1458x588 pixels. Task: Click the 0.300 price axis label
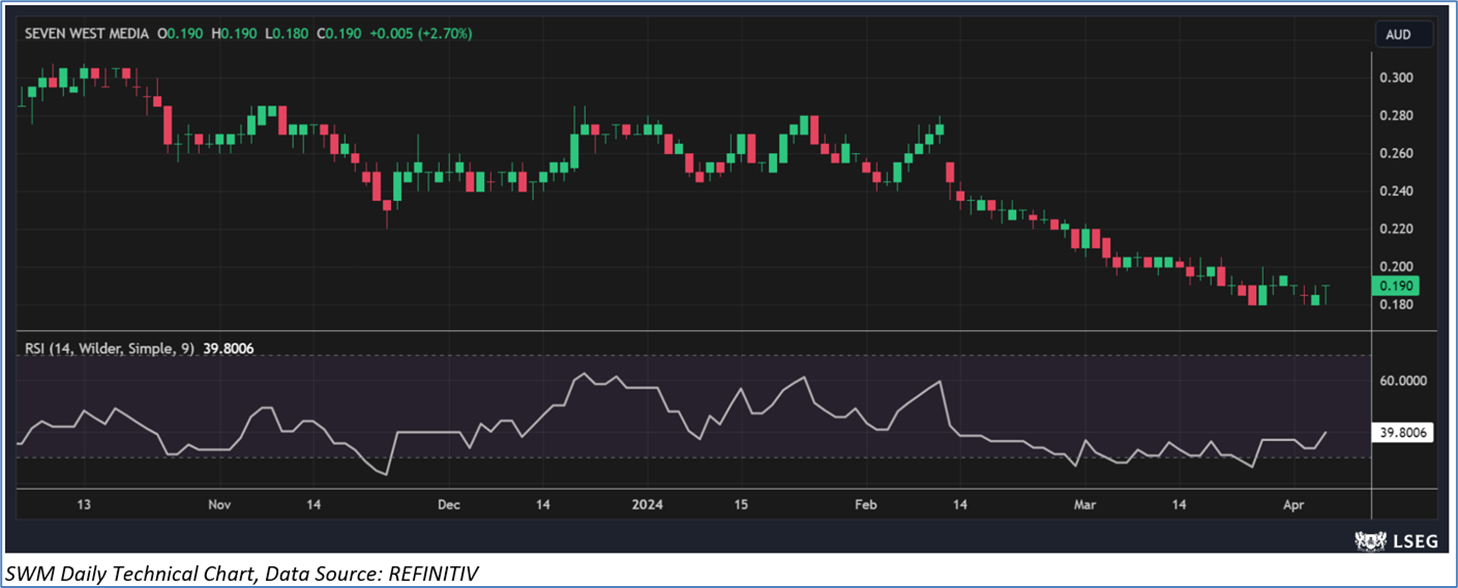pos(1396,78)
